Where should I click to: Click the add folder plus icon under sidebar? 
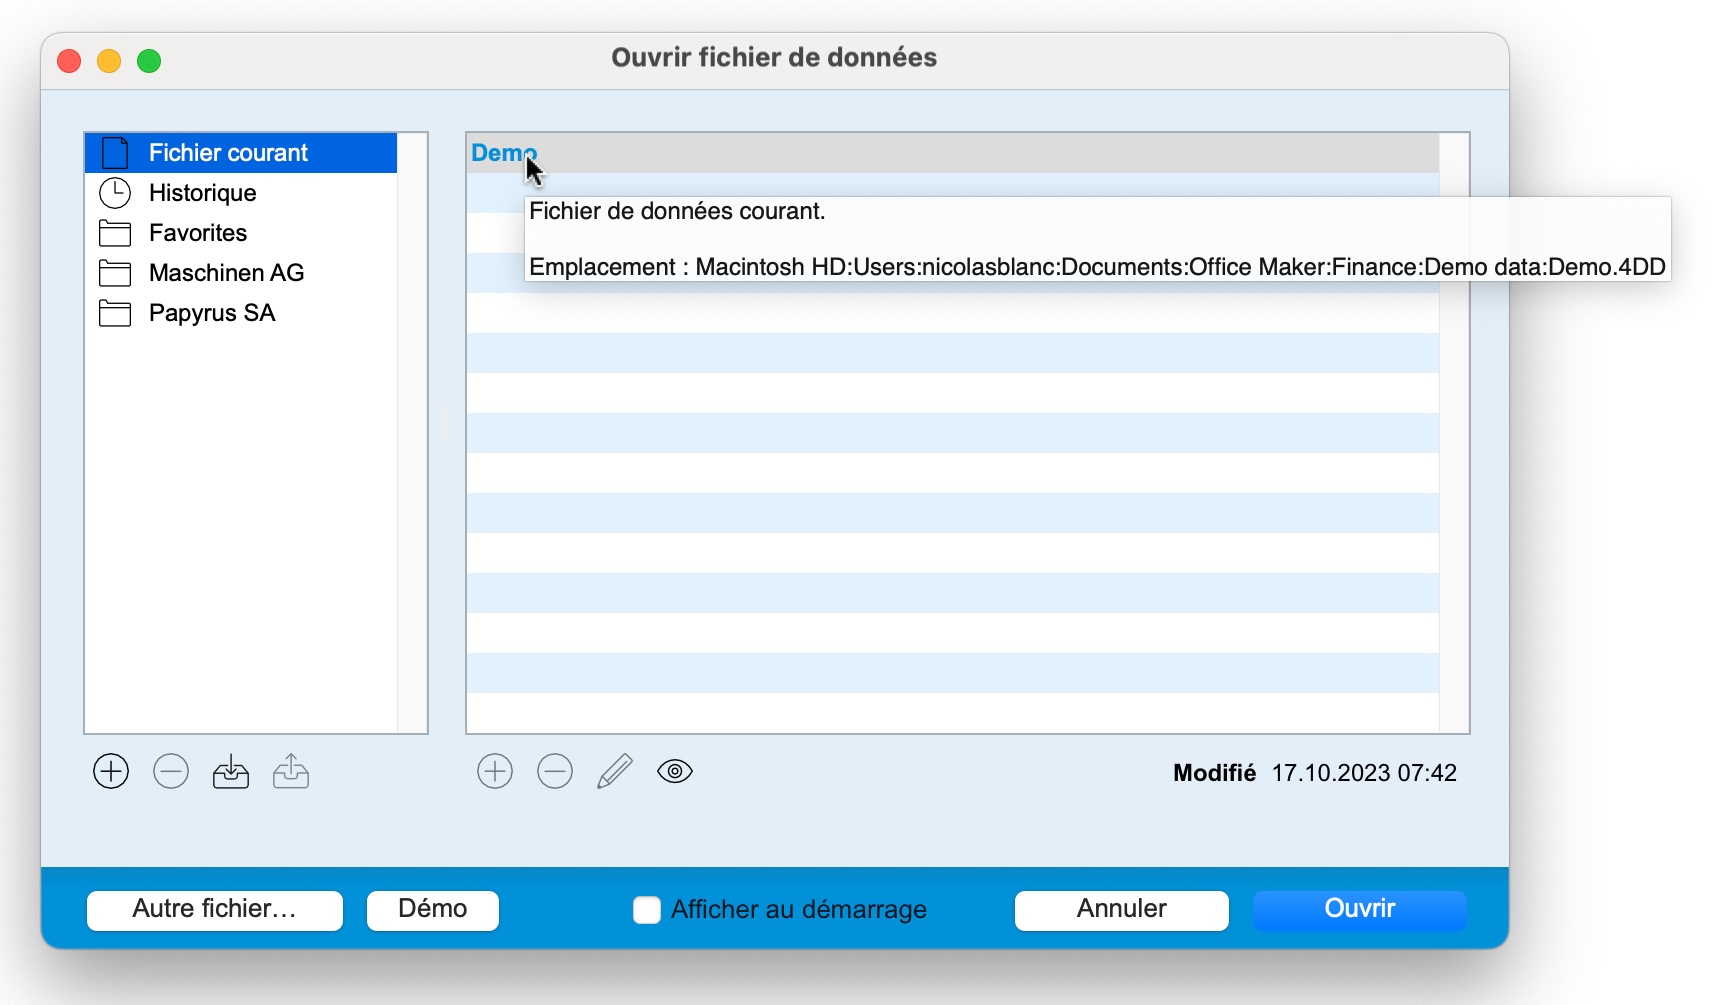point(111,772)
